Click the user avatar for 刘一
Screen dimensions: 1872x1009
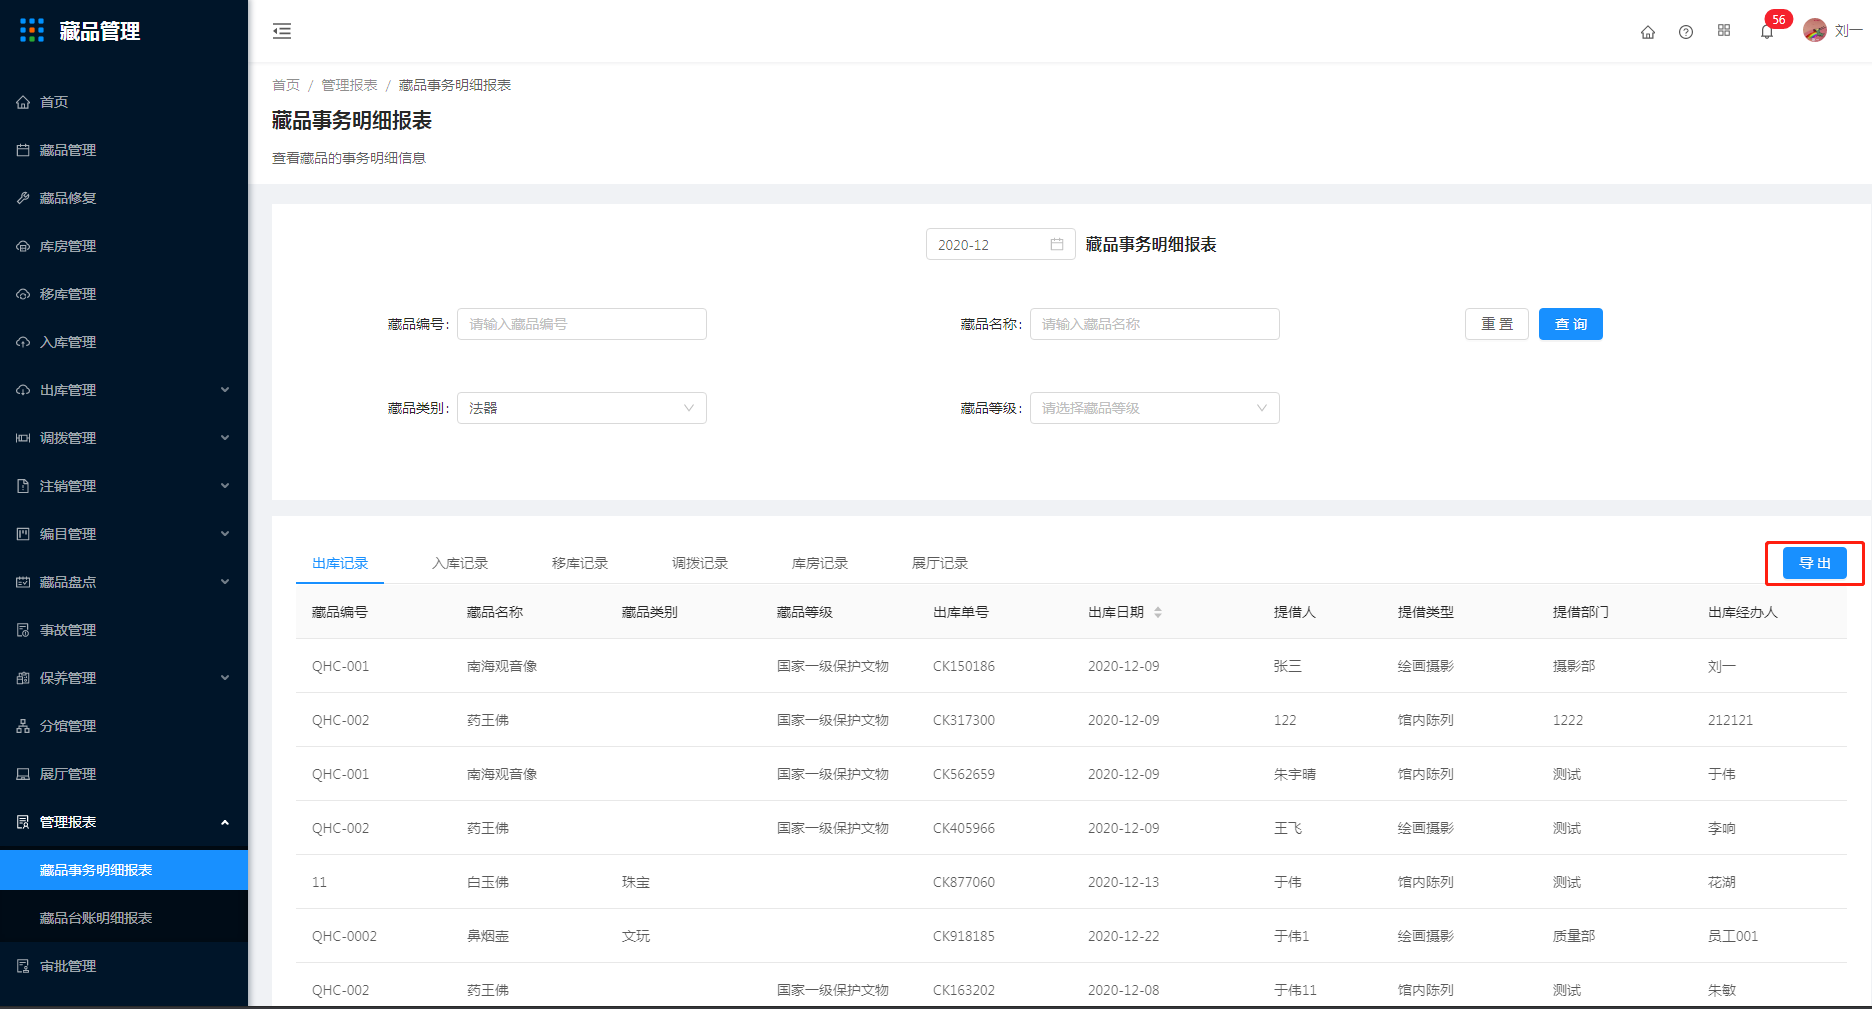1815,31
